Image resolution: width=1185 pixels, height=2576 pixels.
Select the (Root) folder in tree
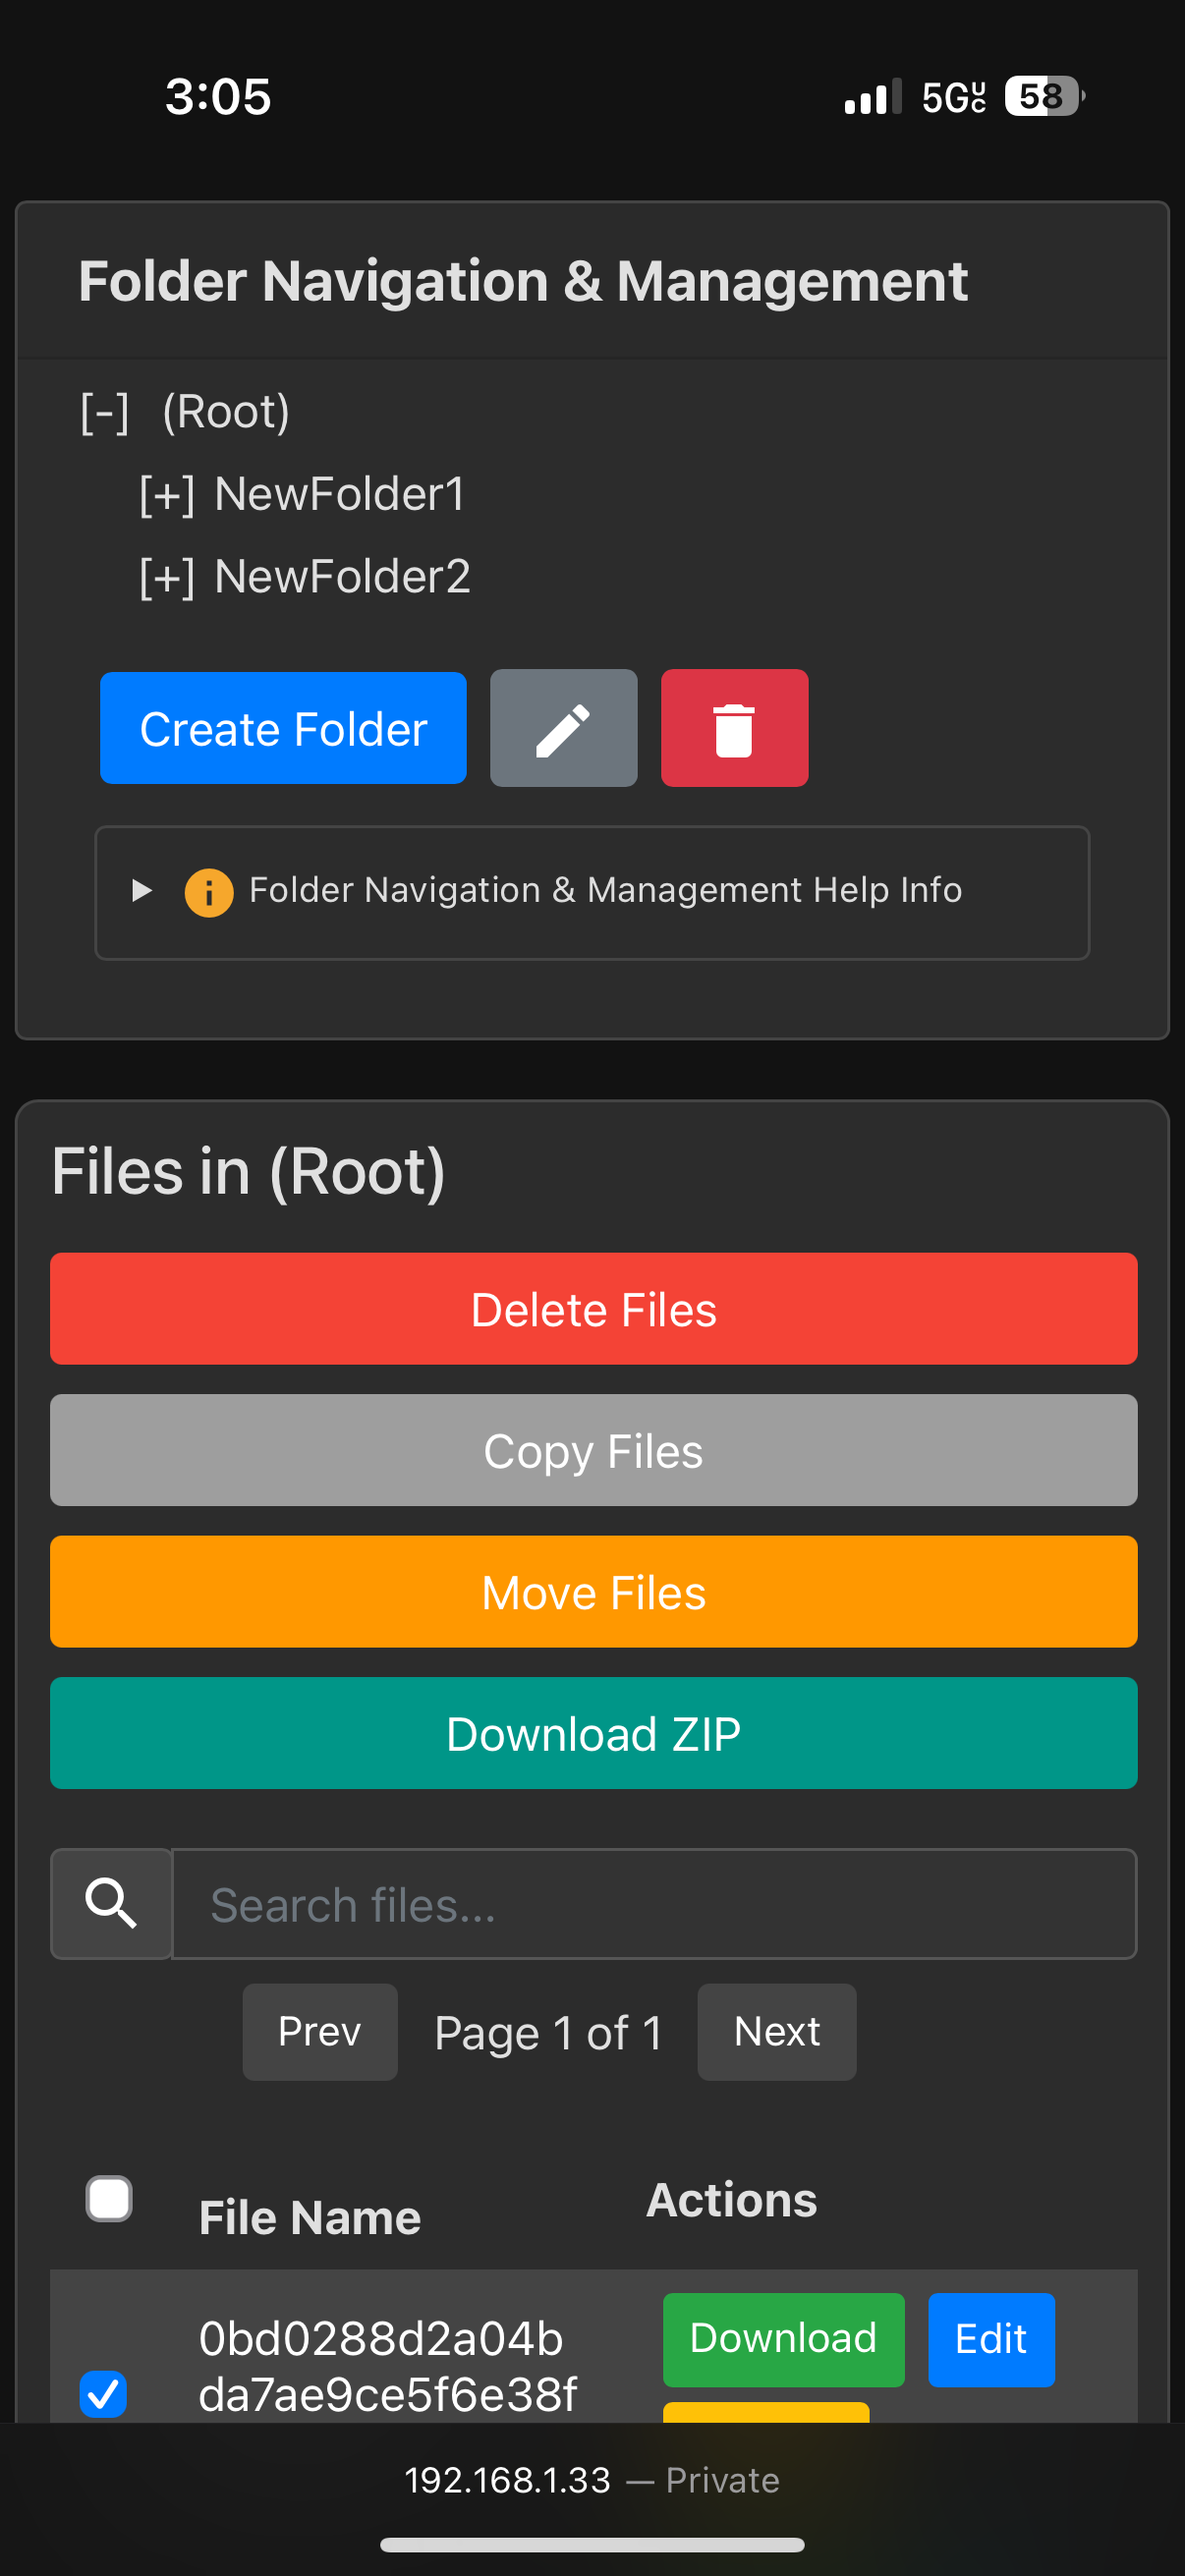(x=226, y=412)
